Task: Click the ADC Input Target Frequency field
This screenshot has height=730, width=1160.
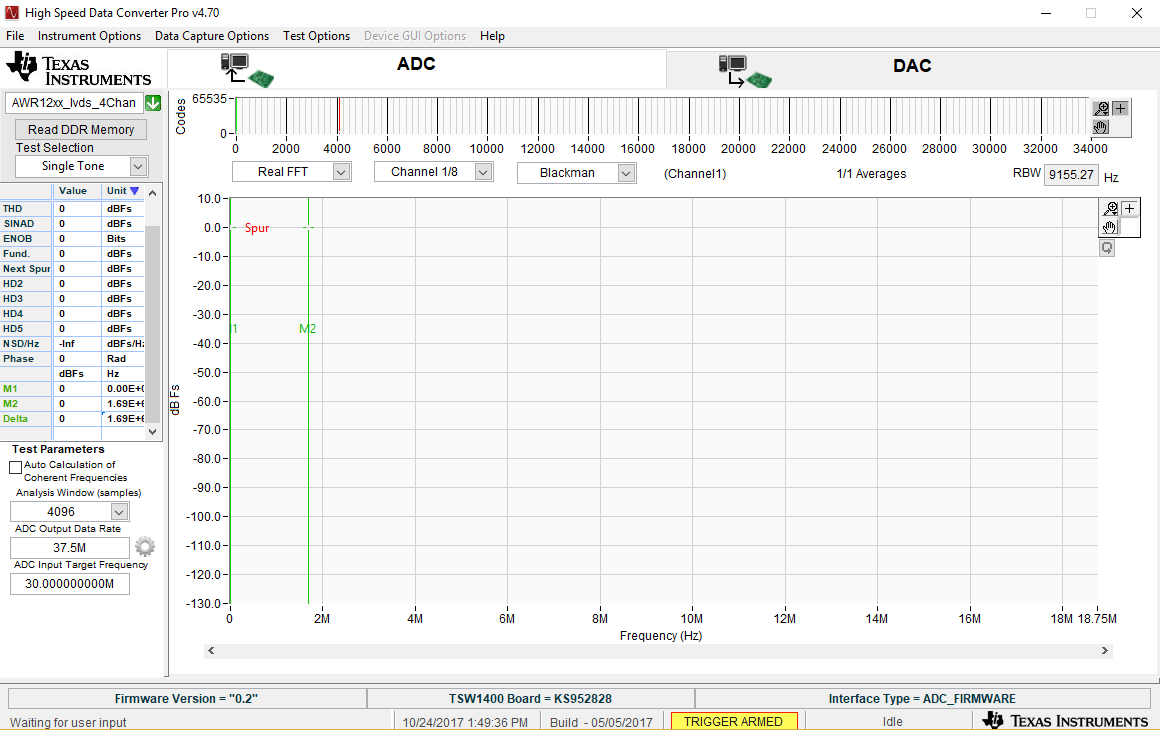Action: coord(70,584)
